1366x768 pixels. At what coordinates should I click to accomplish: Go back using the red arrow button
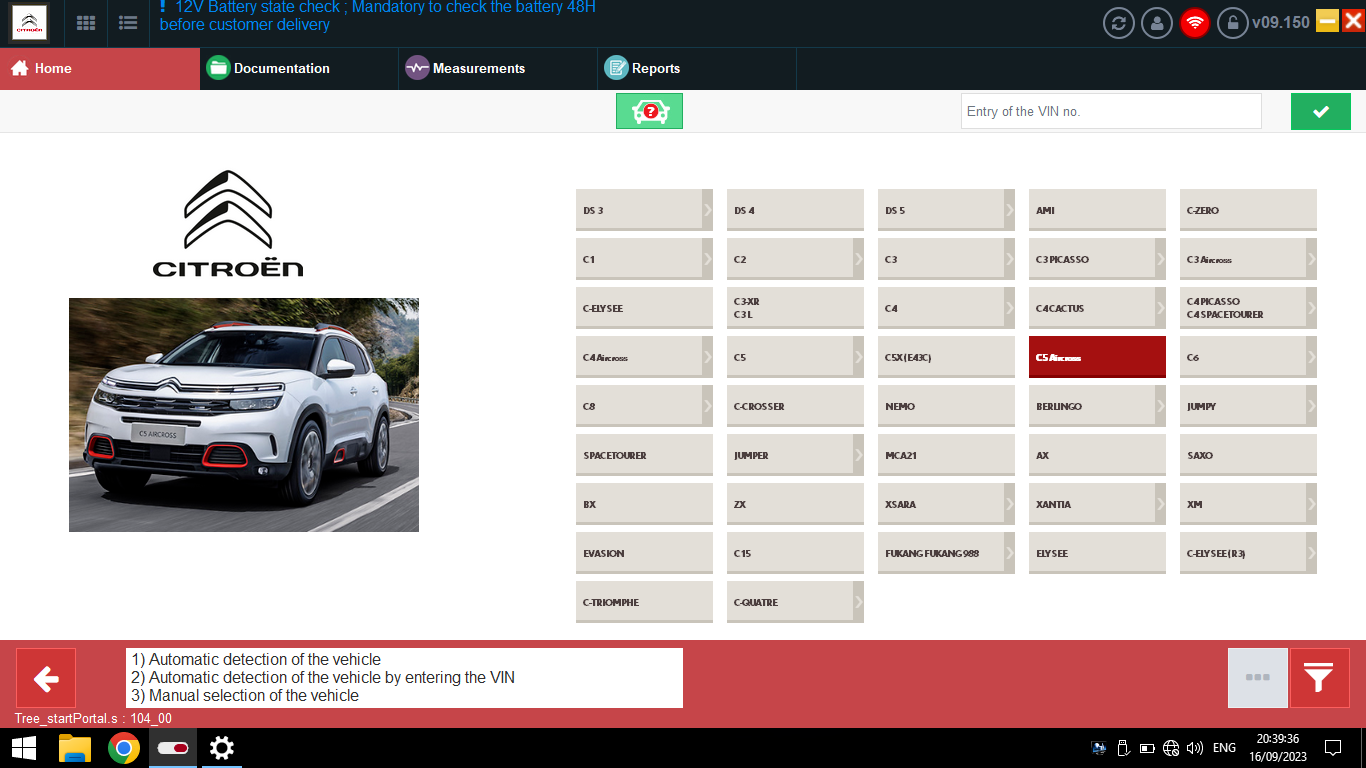[46, 679]
